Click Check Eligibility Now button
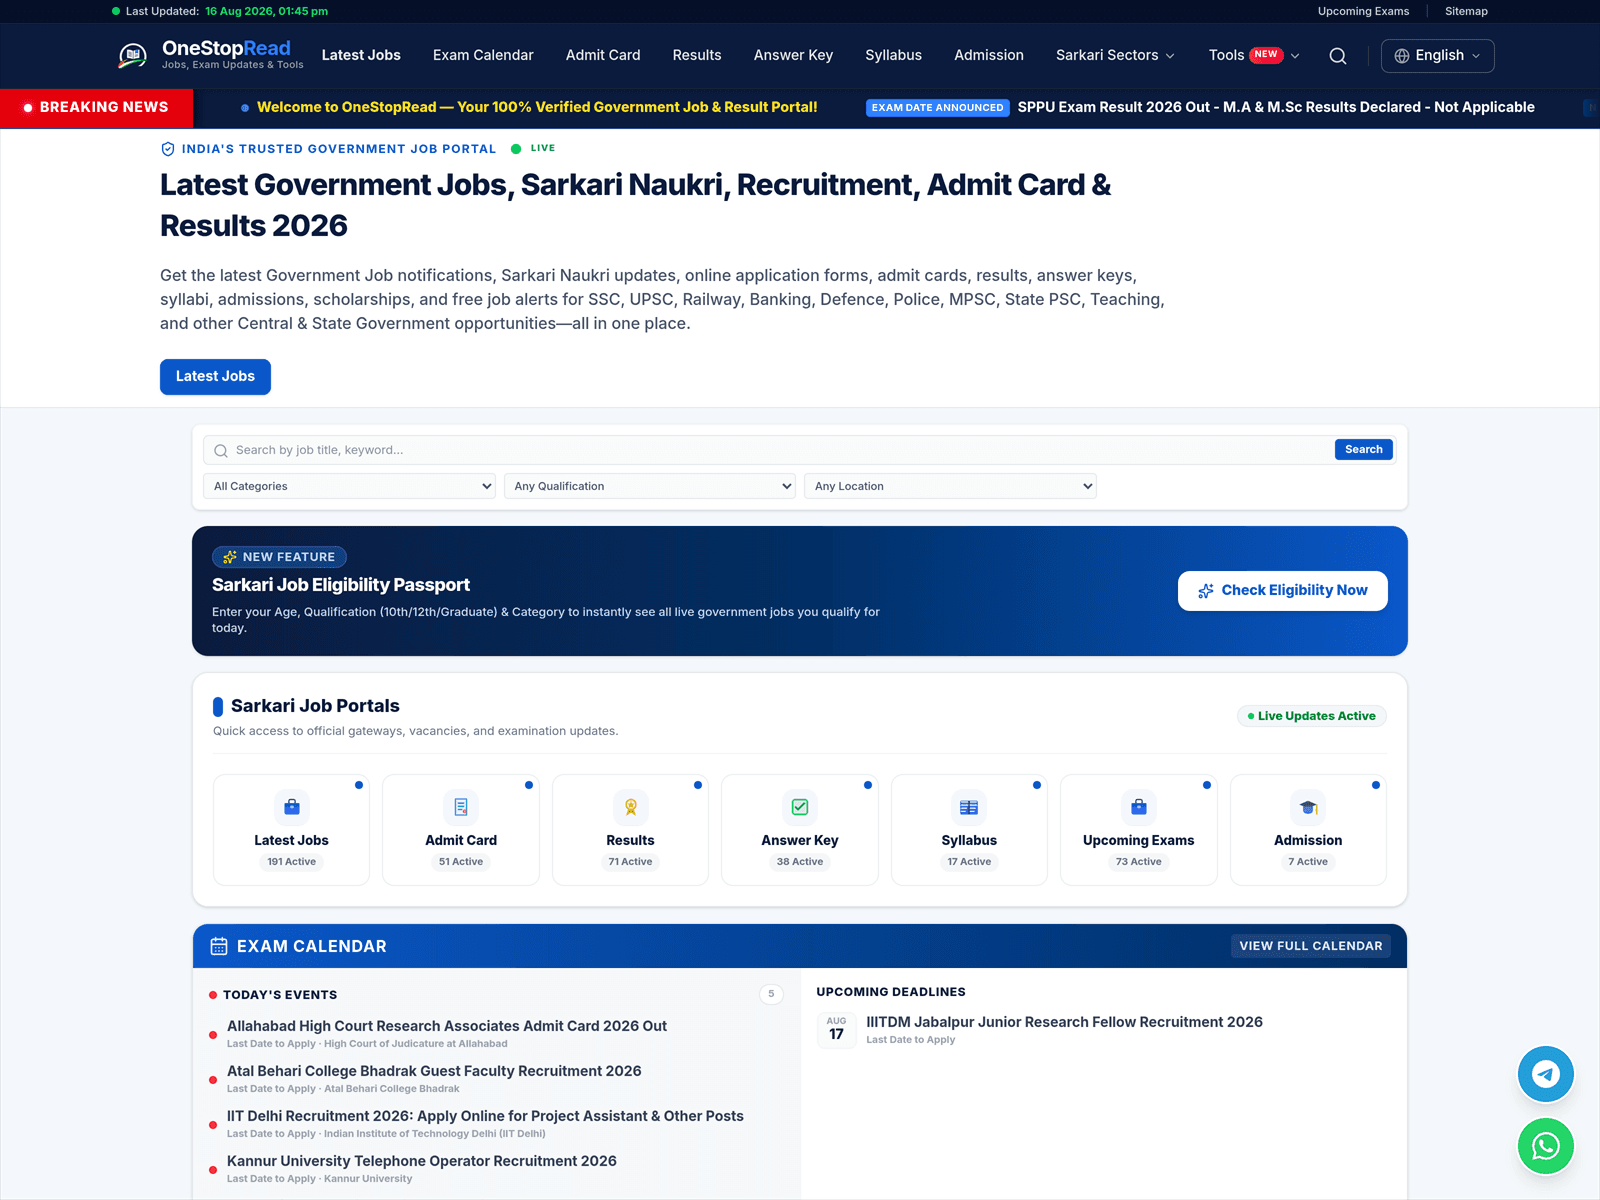1600x1200 pixels. tap(1283, 591)
